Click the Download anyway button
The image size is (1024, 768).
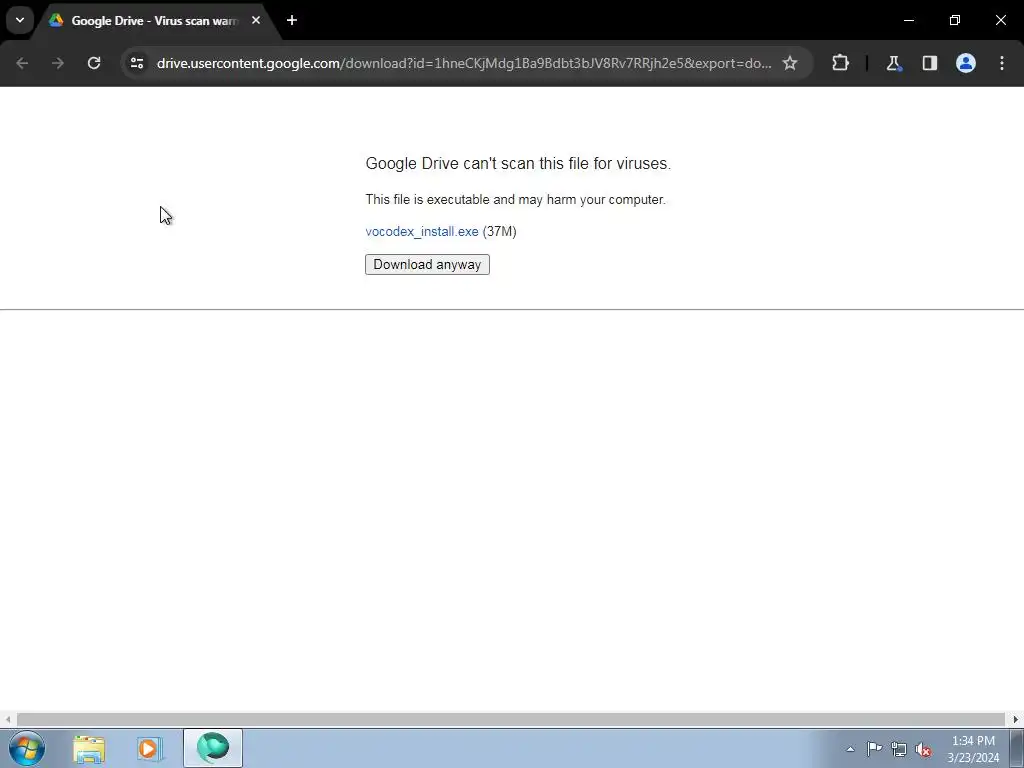click(427, 264)
